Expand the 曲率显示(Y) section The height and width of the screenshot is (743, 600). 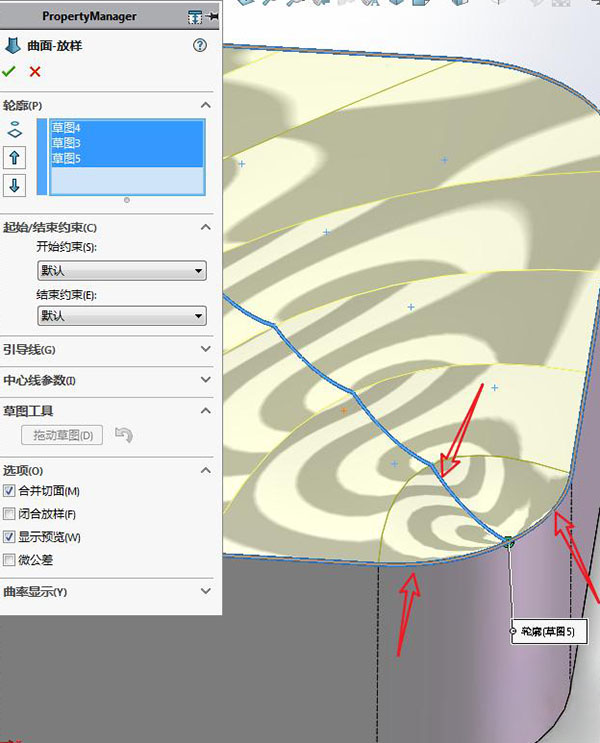point(206,591)
